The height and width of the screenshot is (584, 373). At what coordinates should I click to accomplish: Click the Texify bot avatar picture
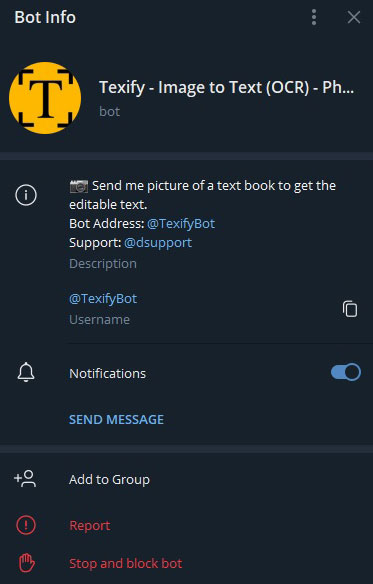(x=45, y=98)
